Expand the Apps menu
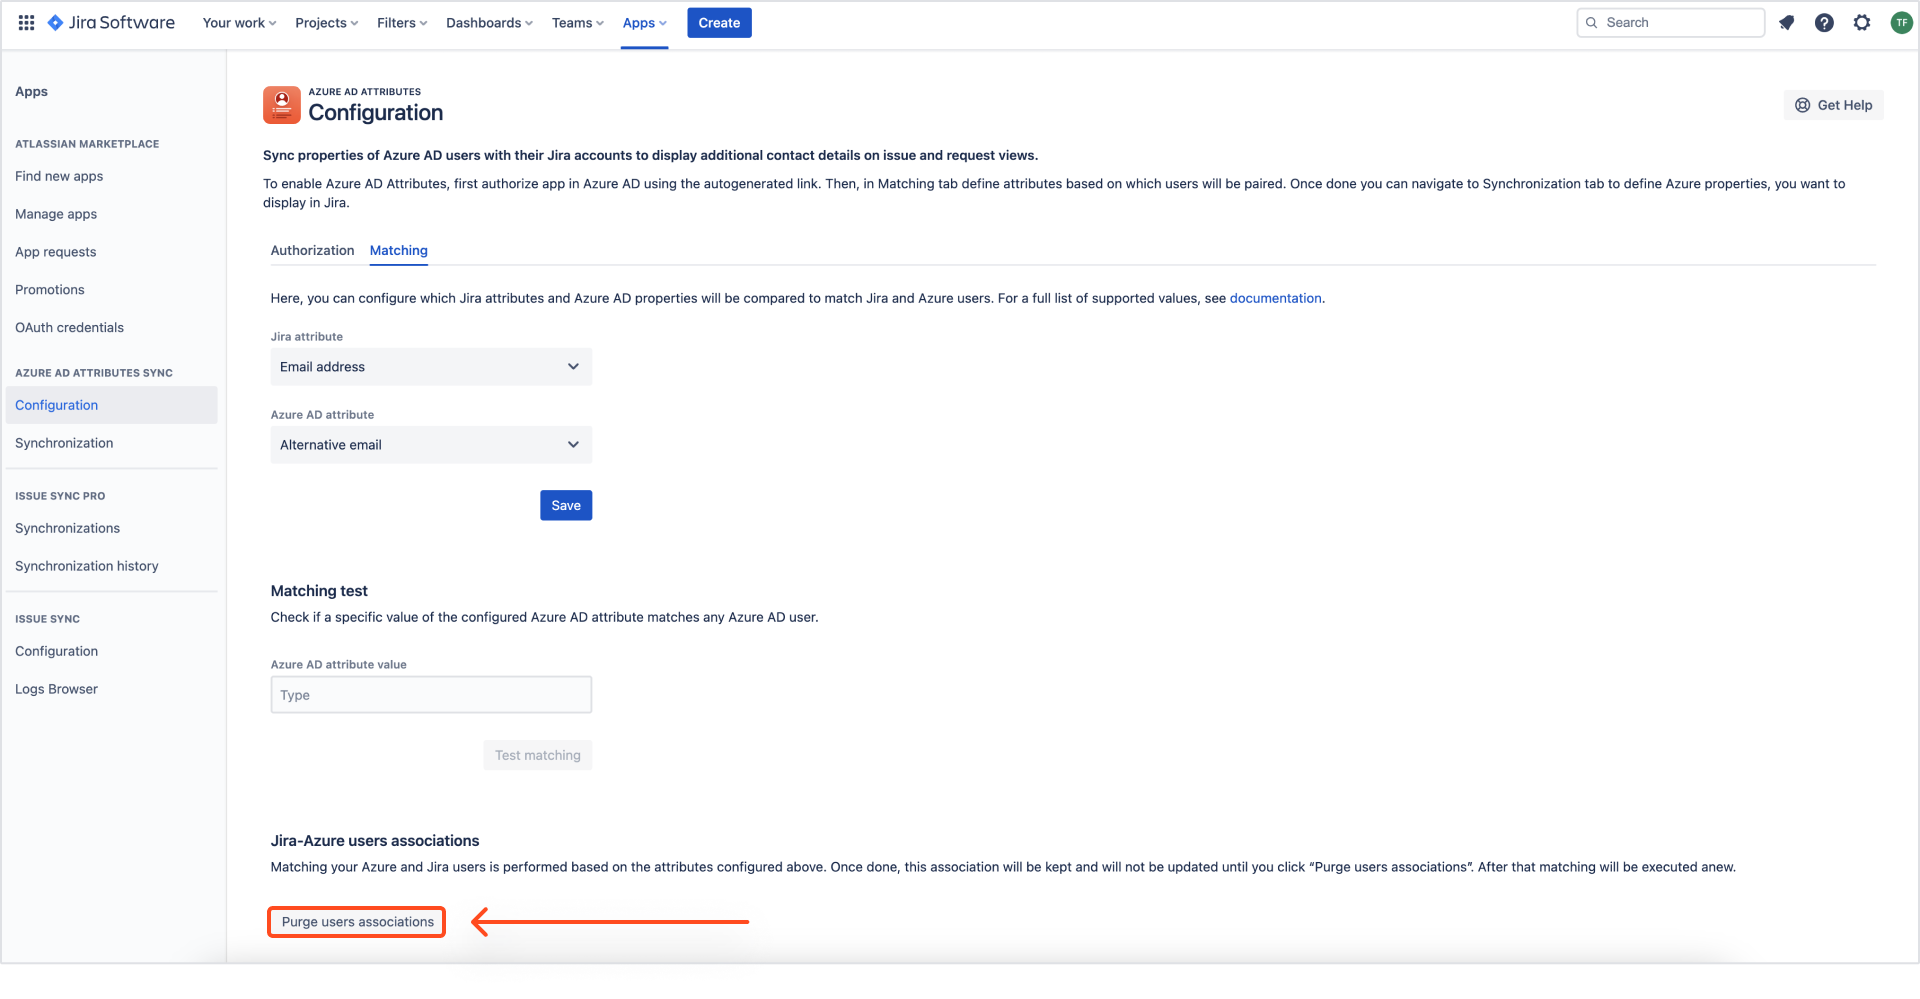This screenshot has width=1920, height=999. click(x=644, y=22)
